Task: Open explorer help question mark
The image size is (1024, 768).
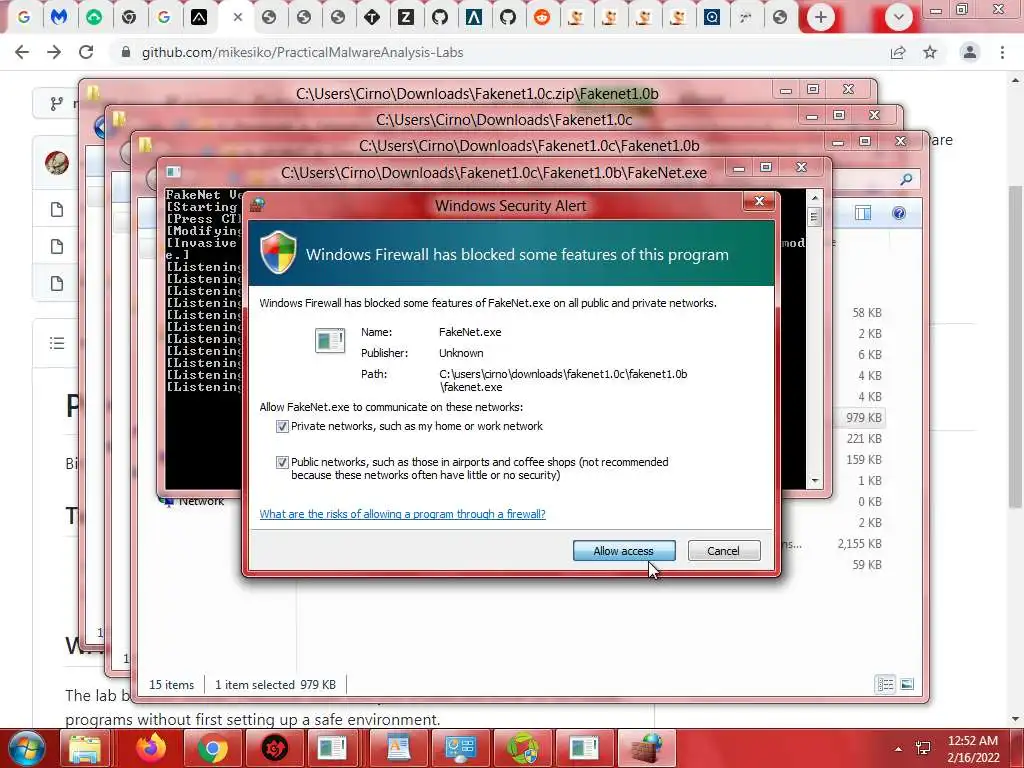Action: (x=899, y=213)
